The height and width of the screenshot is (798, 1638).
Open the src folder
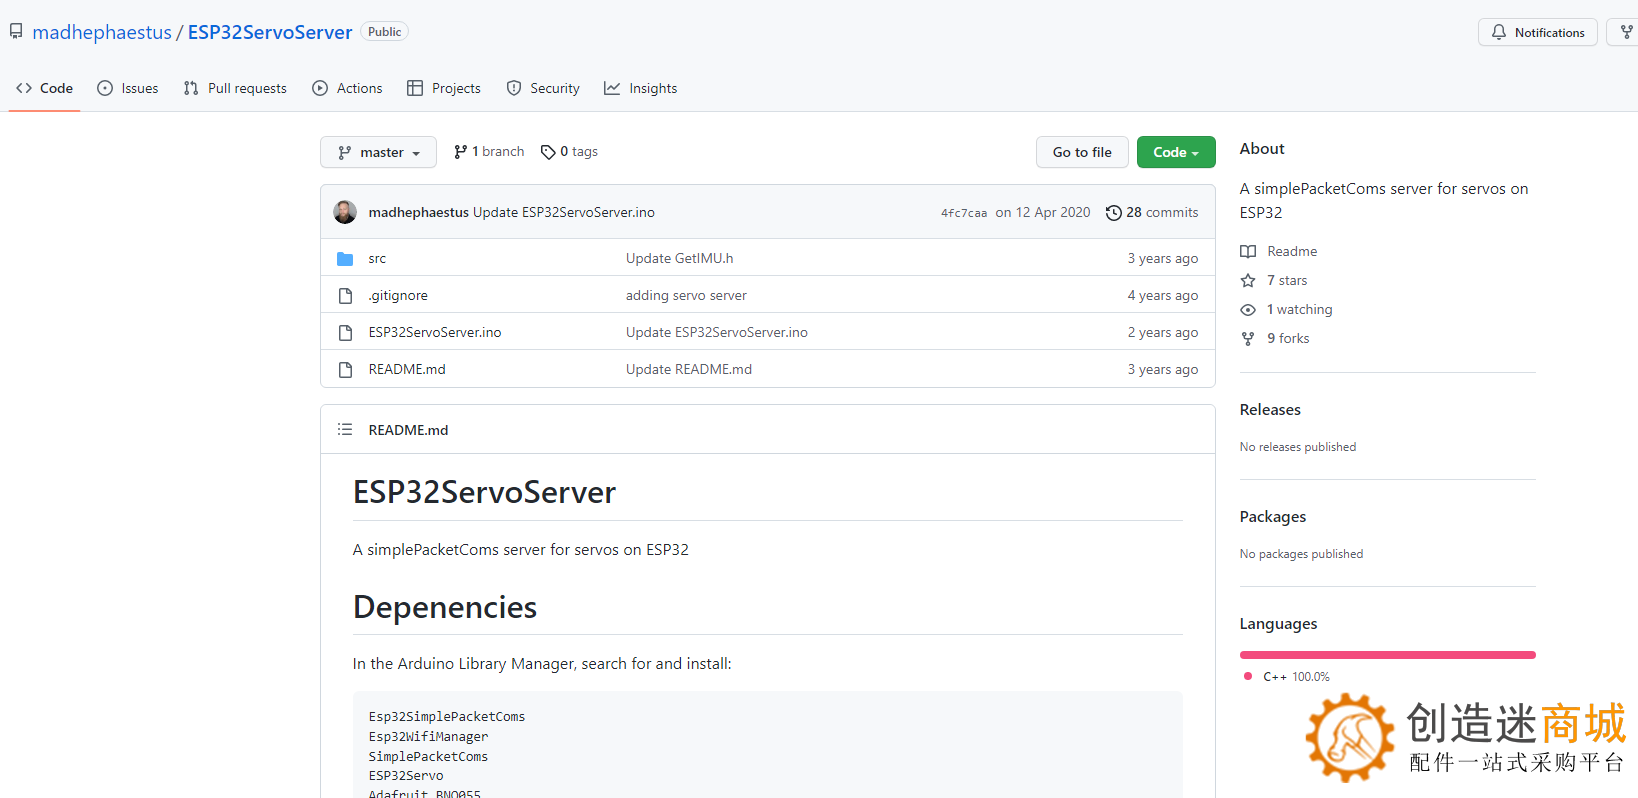(377, 258)
